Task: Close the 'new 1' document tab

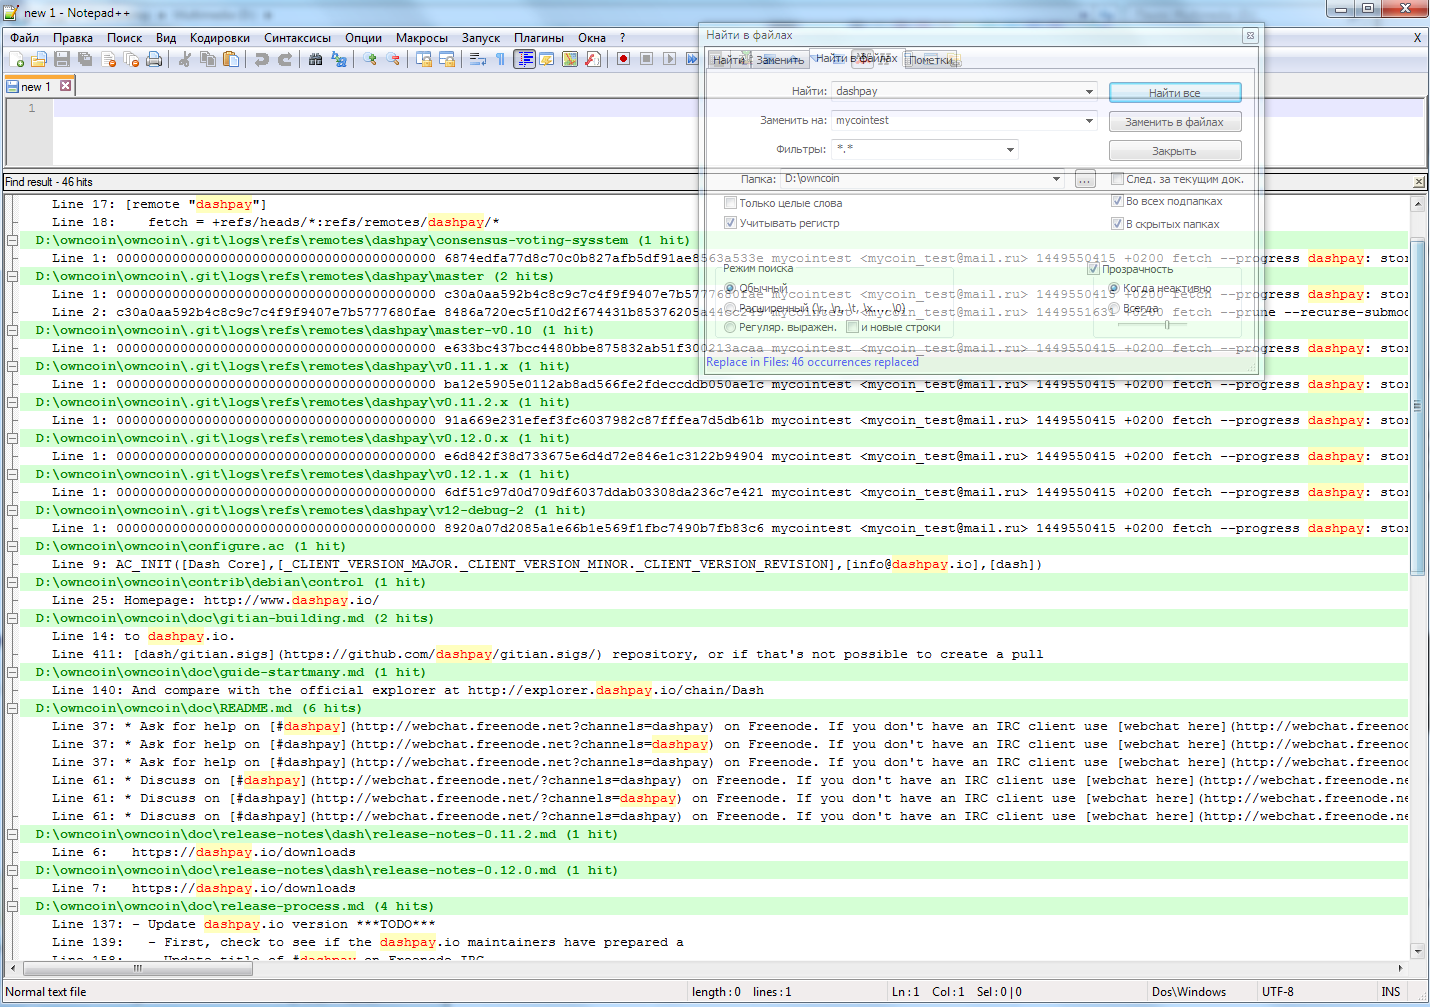Action: click(66, 86)
